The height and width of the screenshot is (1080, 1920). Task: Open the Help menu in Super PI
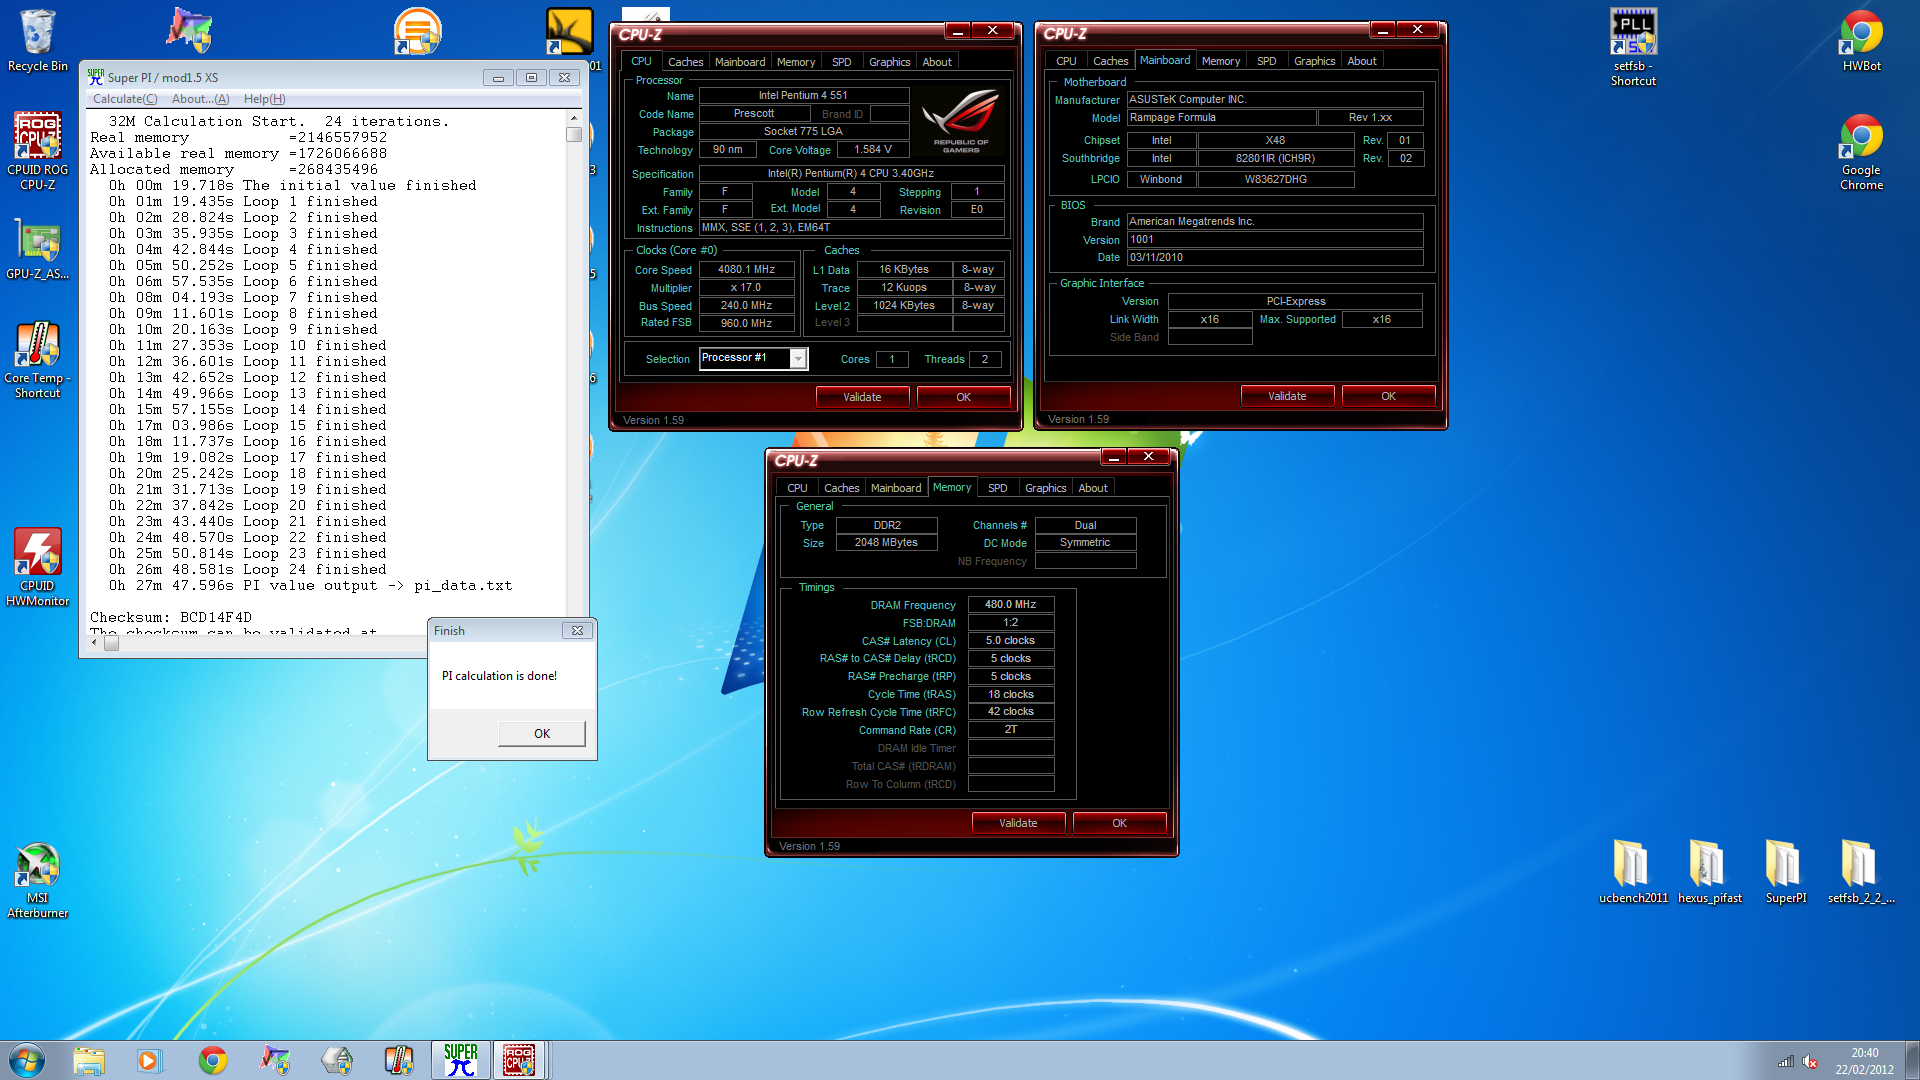coord(264,99)
